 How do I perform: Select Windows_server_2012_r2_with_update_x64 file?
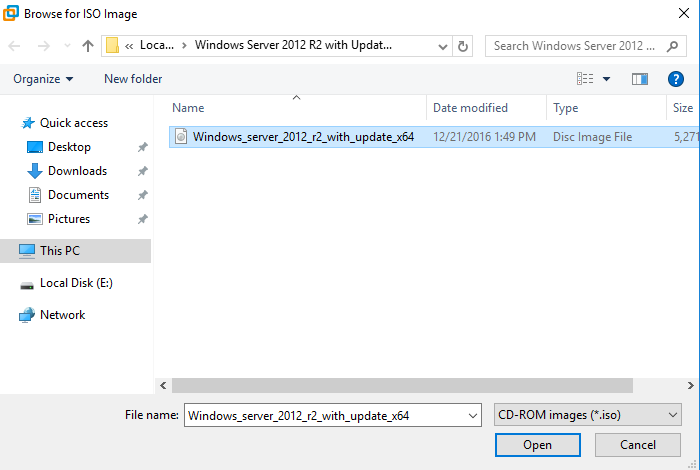click(303, 137)
